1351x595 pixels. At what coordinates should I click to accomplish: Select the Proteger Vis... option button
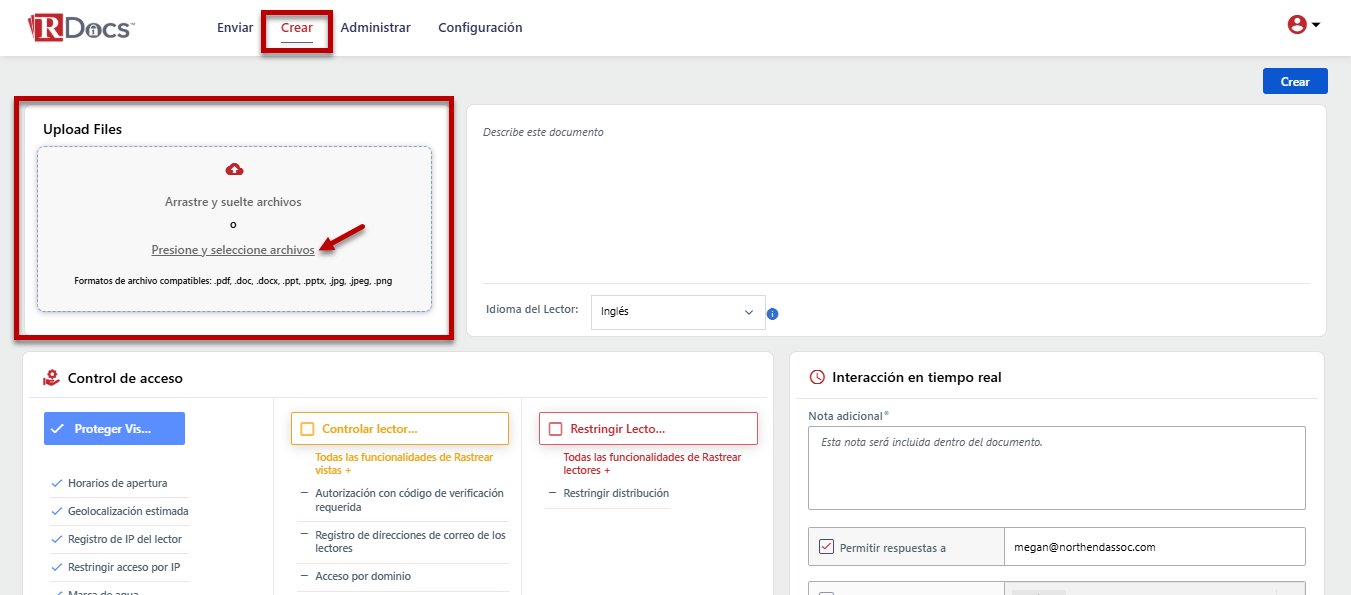[114, 429]
